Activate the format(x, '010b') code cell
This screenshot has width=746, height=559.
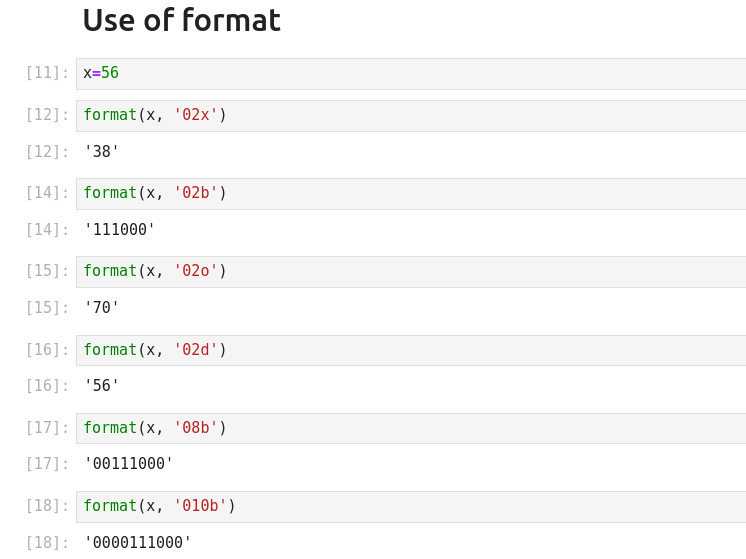click(400, 507)
